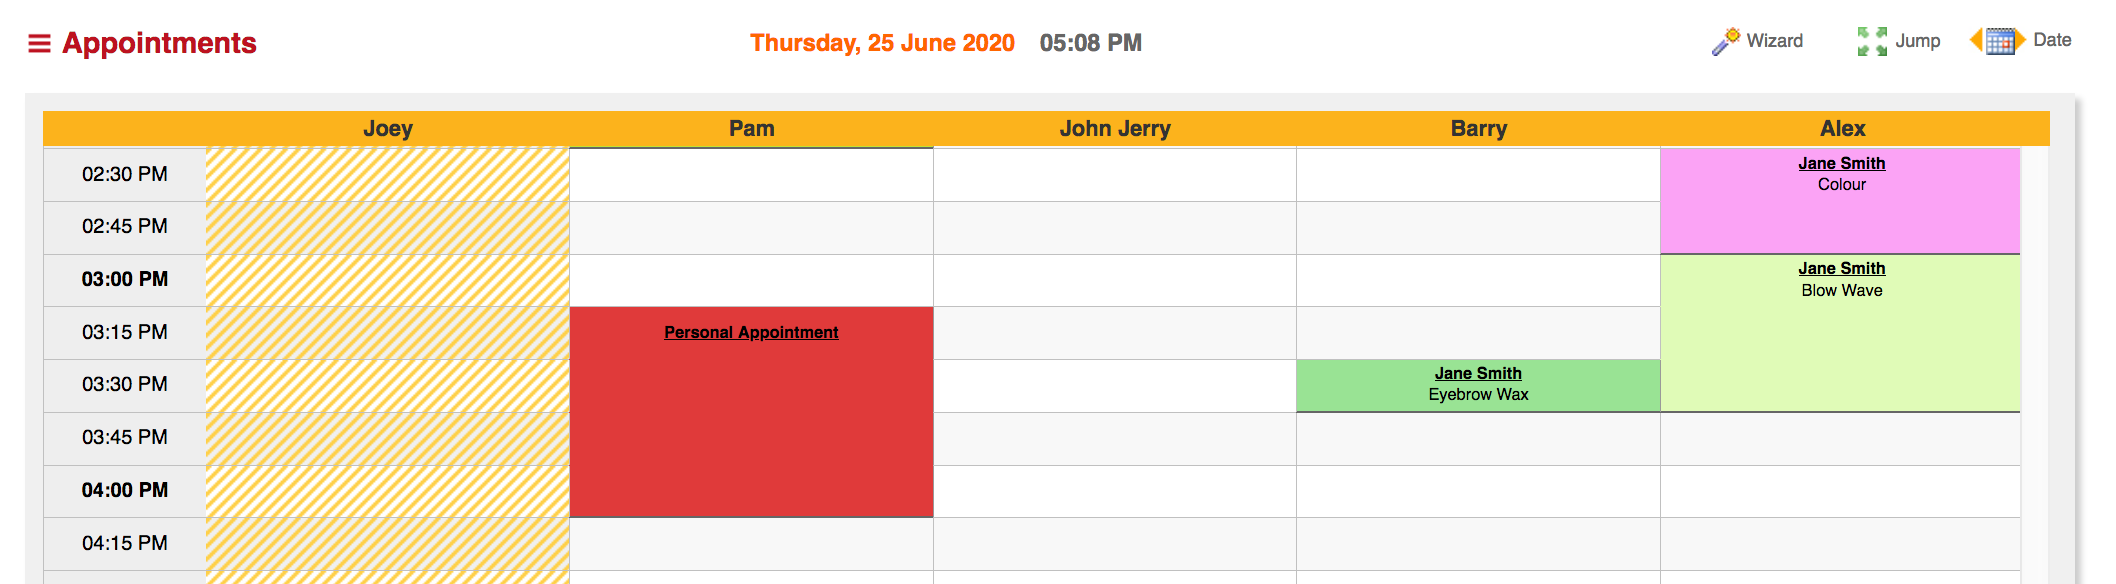Viewport: 2116px width, 584px height.
Task: Open Pam's Personal Appointment link
Action: [x=751, y=332]
